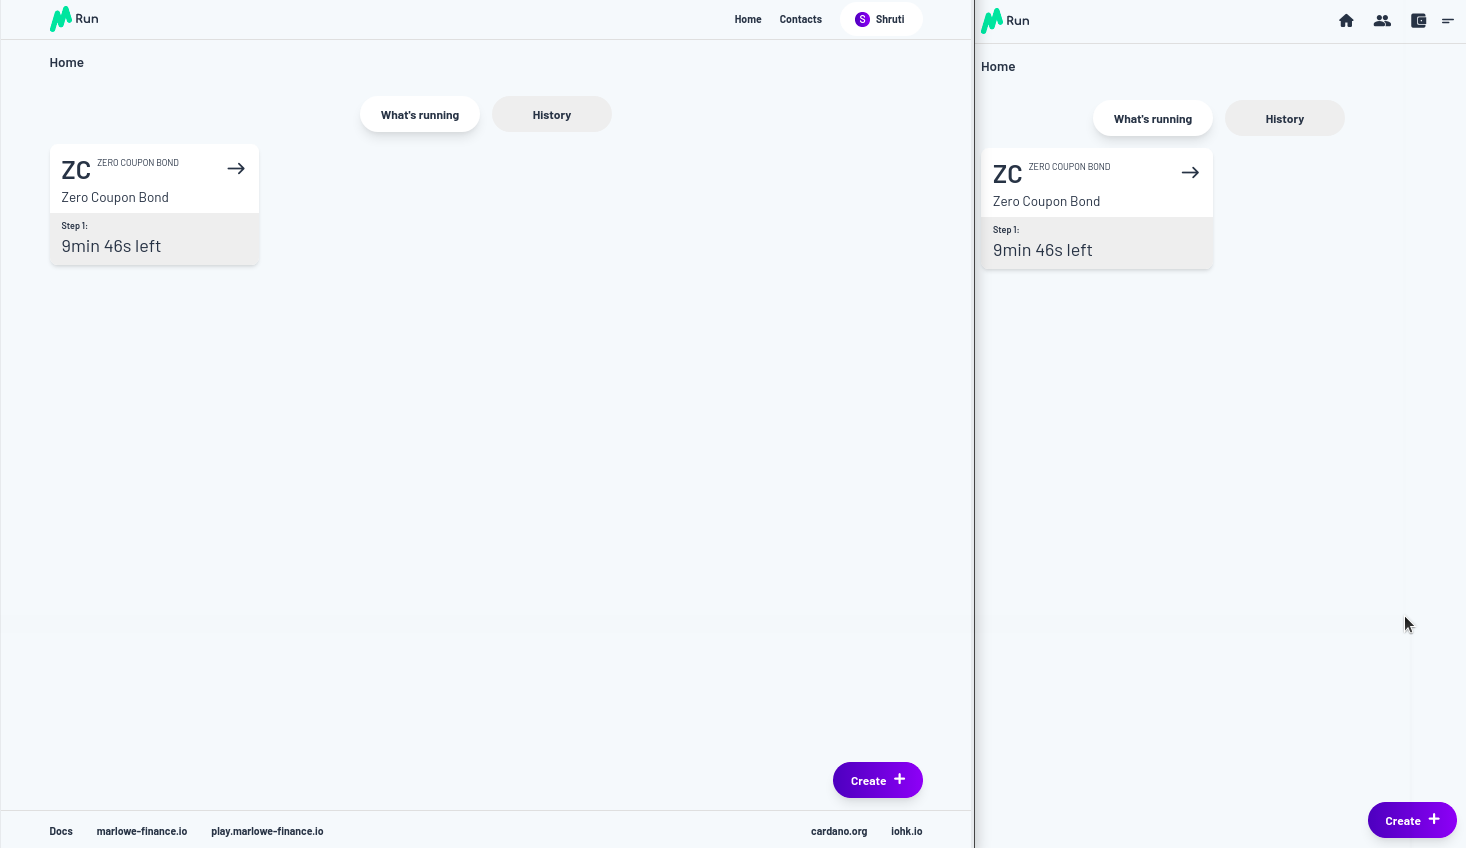This screenshot has height=848, width=1466.
Task: Click arrow icon on left pane's bond card
Action: point(236,169)
